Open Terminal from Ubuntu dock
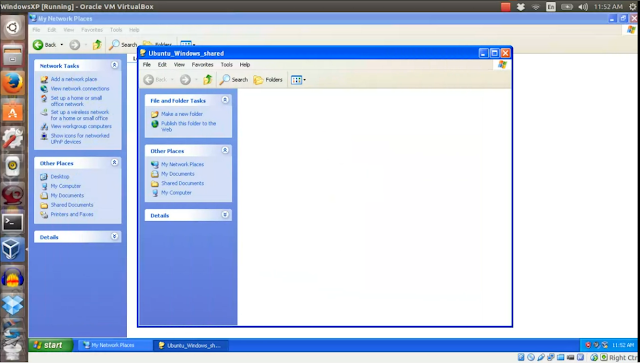This screenshot has width=640, height=363. click(13, 223)
